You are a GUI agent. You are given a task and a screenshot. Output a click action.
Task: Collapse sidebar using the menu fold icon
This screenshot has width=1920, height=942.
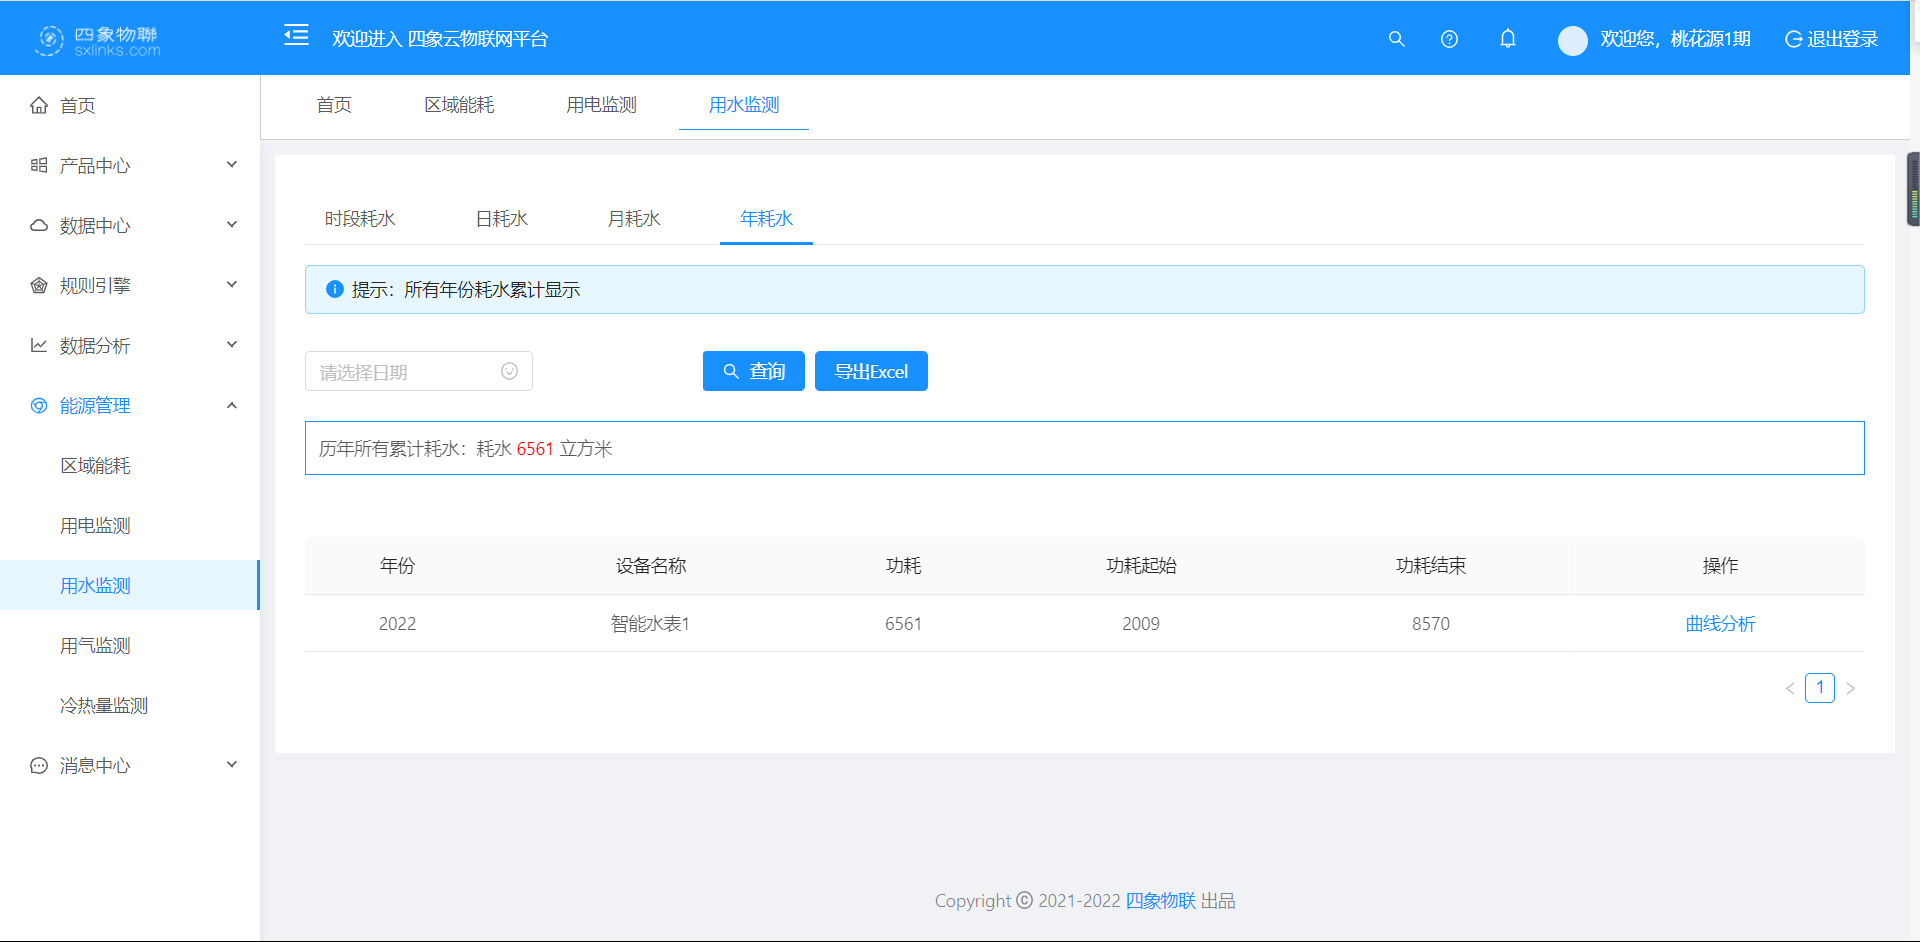[x=296, y=36]
